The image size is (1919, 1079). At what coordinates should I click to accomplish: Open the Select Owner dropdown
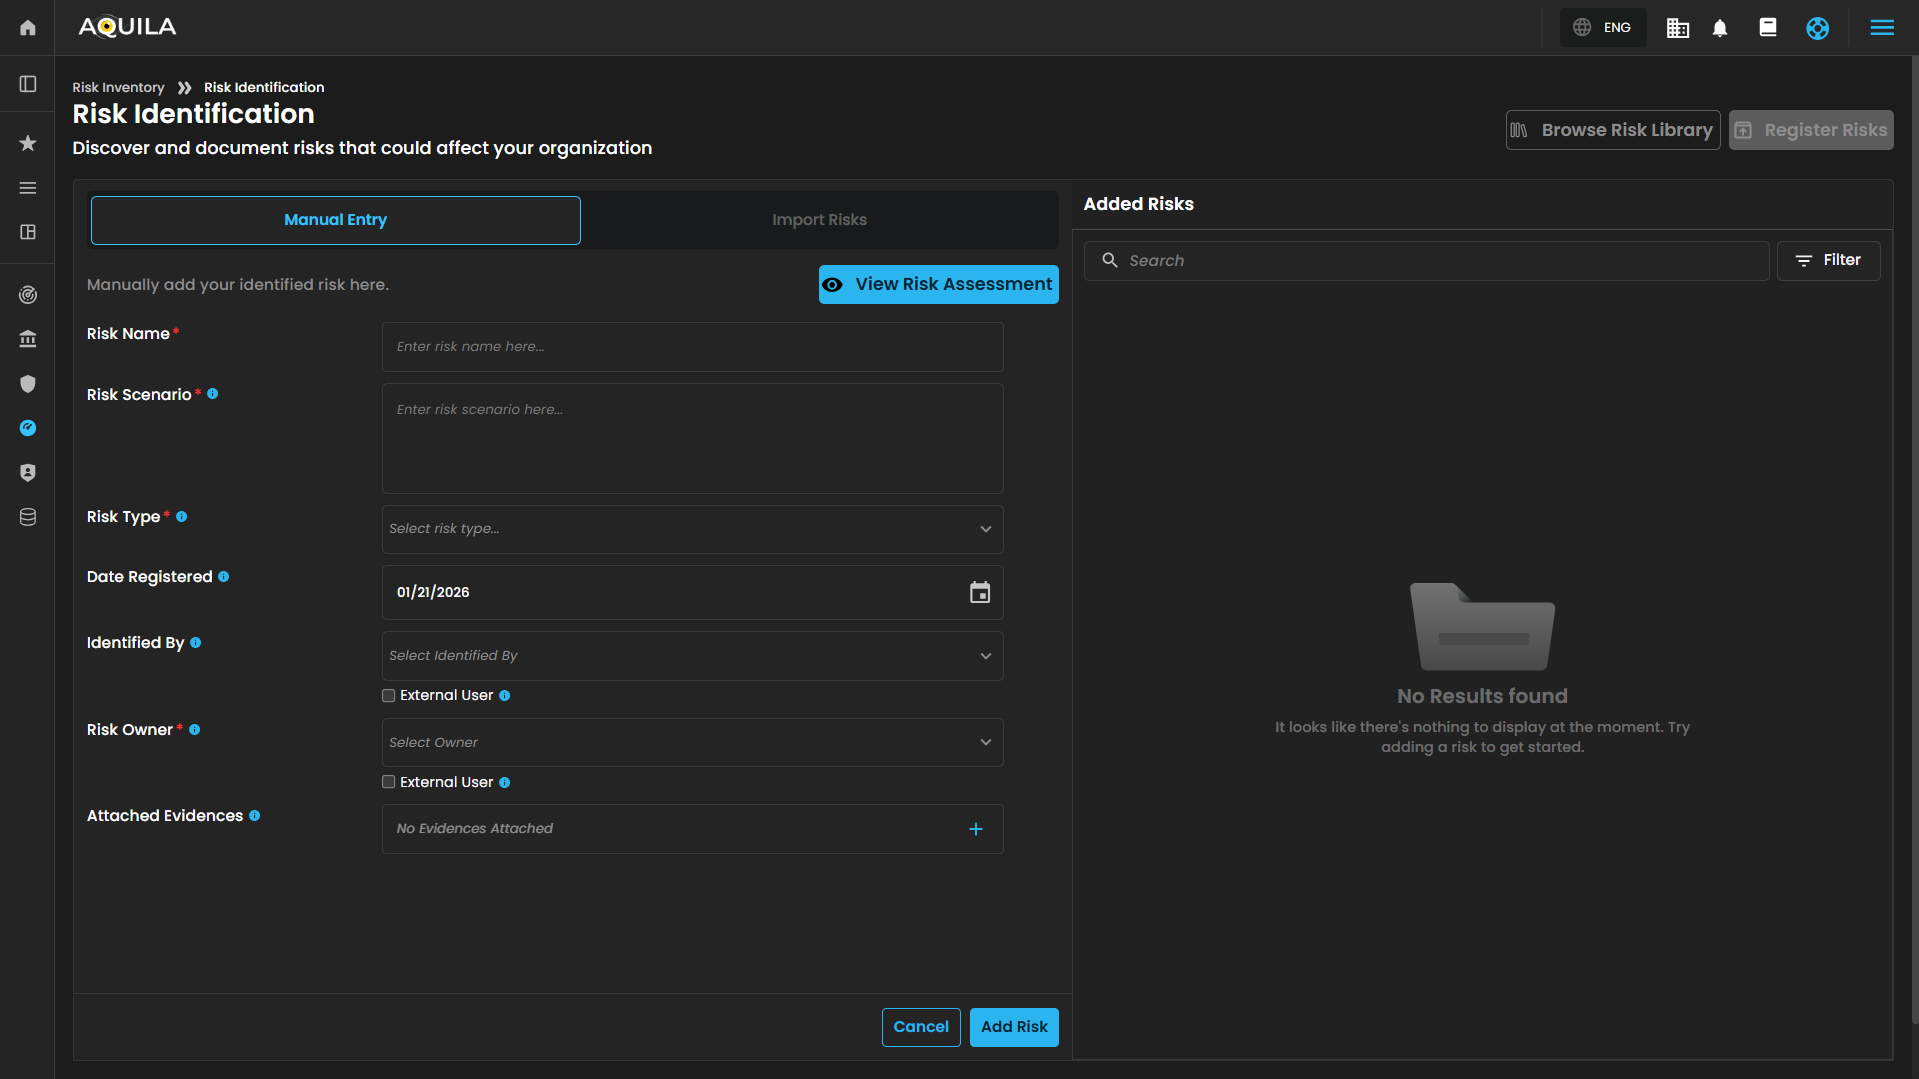point(692,742)
